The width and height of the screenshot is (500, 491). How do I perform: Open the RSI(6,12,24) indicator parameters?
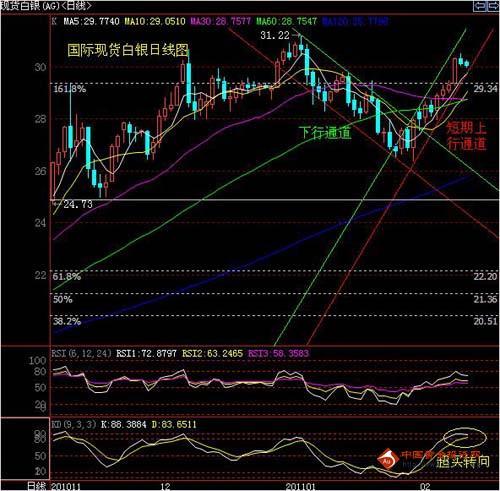(82, 353)
